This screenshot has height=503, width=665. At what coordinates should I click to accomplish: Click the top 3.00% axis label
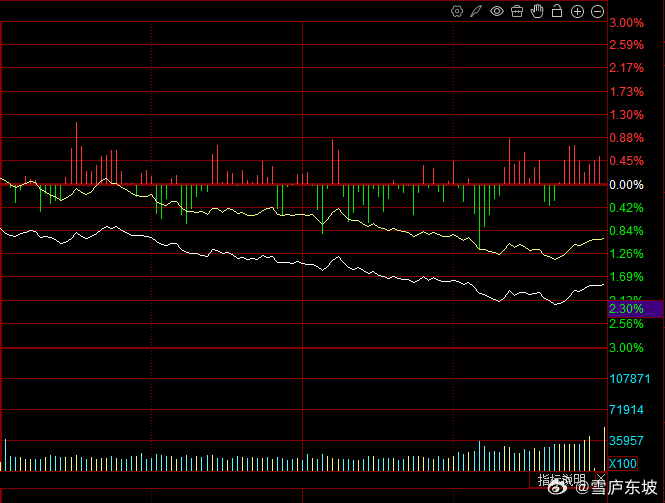tap(626, 23)
